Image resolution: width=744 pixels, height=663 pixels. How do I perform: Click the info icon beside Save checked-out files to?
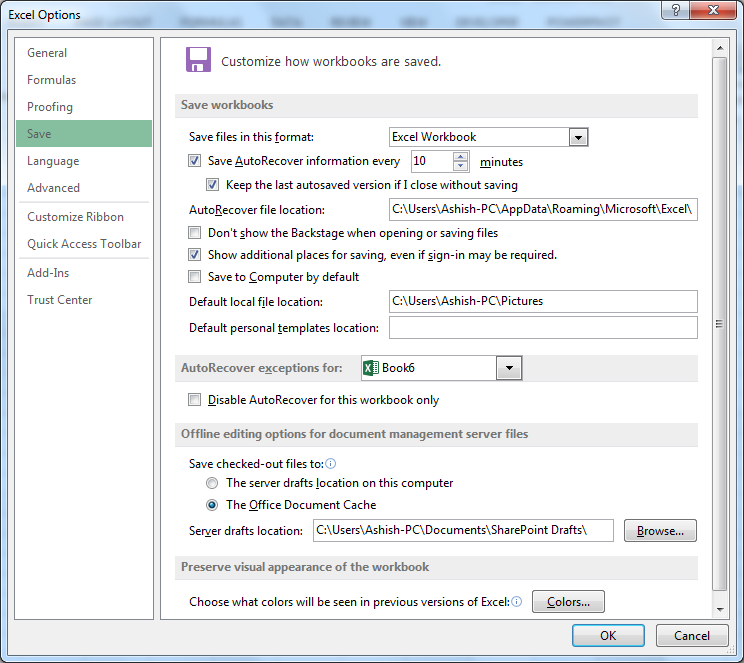click(331, 464)
